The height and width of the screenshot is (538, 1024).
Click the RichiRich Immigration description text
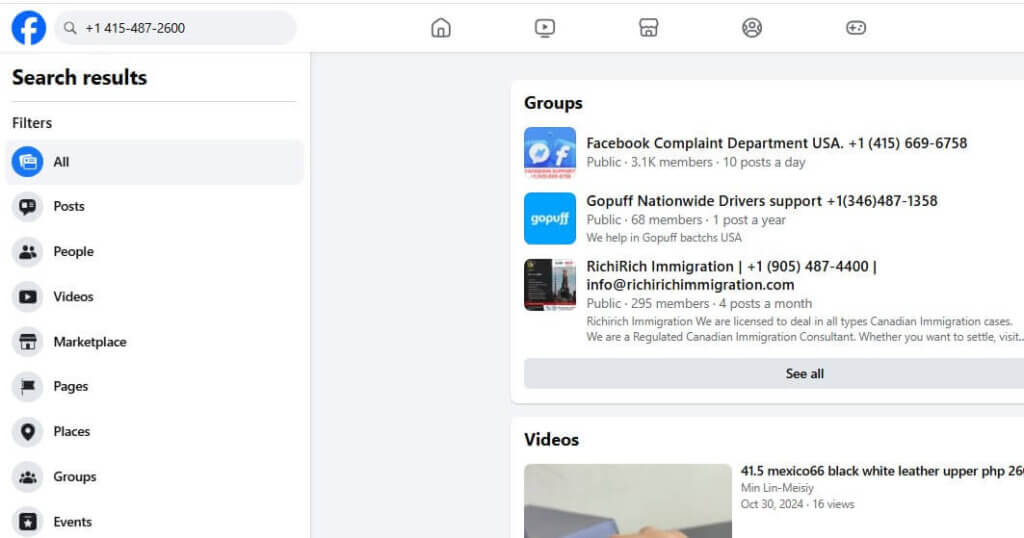[805, 329]
